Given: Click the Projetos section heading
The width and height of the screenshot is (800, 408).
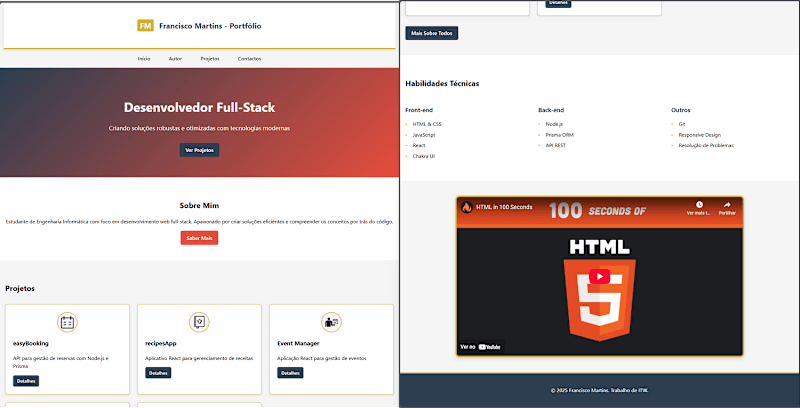Looking at the screenshot, I should pyautogui.click(x=20, y=289).
